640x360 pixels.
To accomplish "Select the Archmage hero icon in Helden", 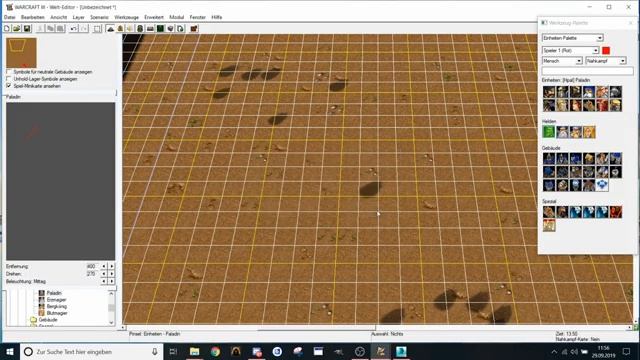I will 562,132.
